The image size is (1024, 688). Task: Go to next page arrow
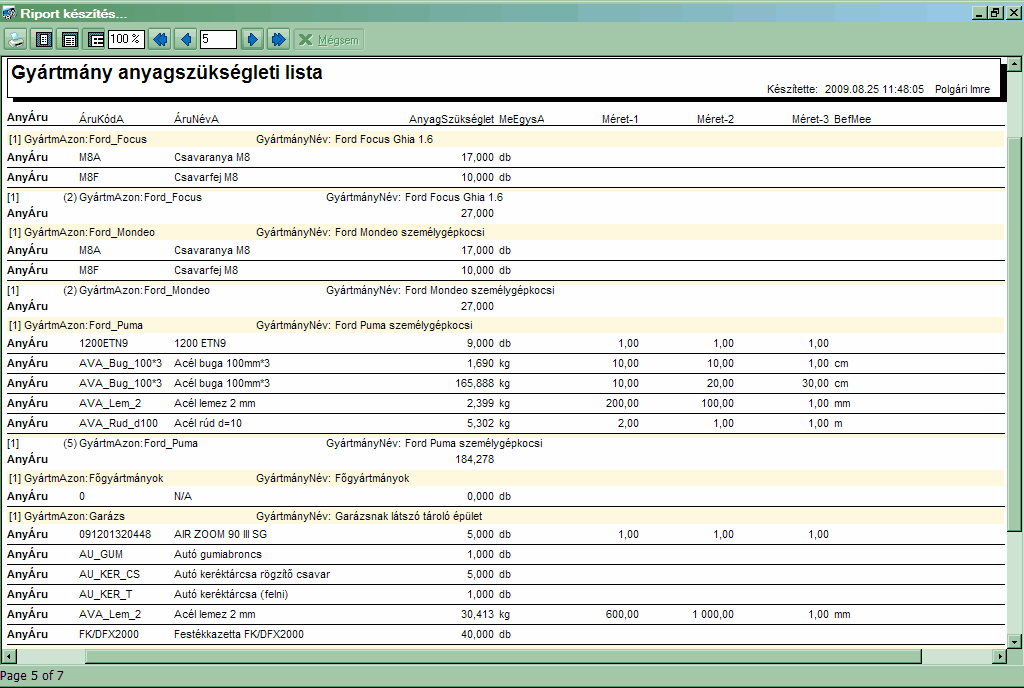click(x=252, y=40)
